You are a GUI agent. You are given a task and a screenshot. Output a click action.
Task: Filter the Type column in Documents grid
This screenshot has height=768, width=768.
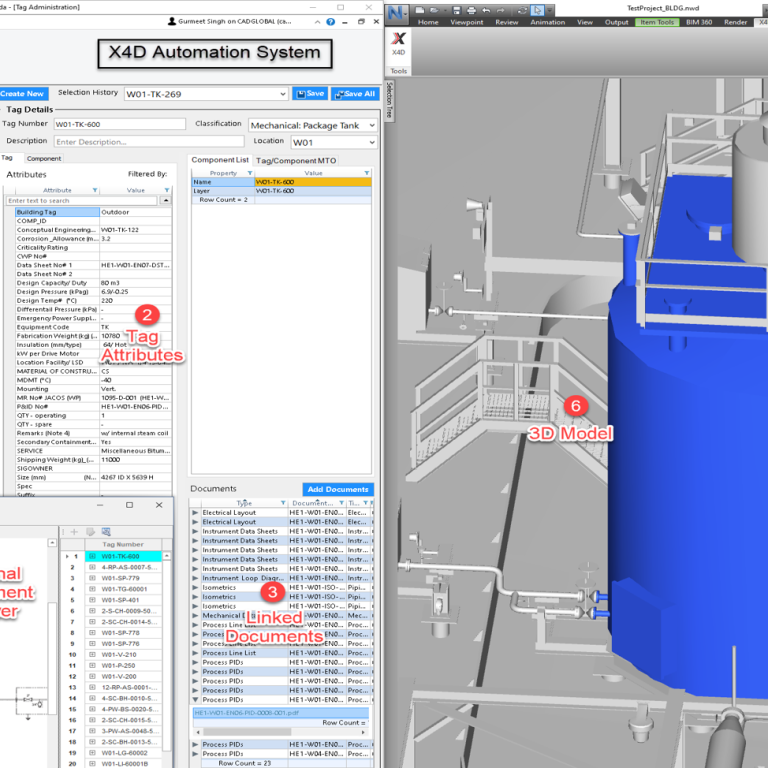click(x=283, y=503)
